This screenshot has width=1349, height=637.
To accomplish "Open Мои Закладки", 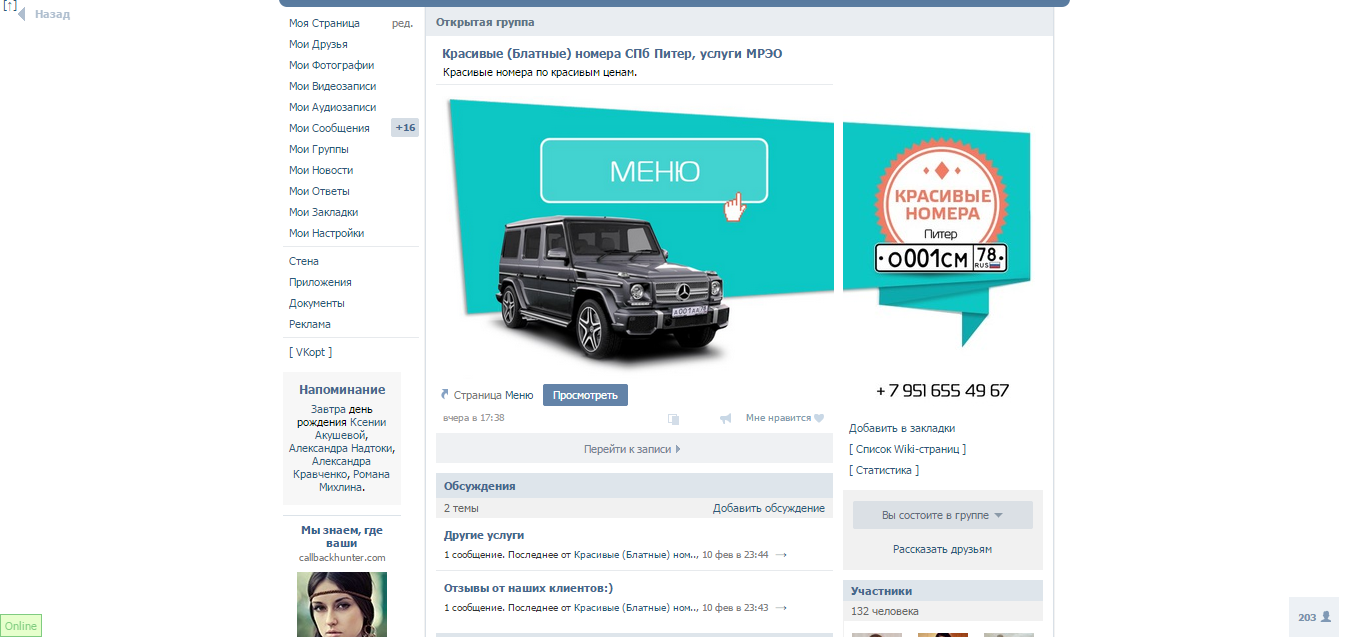I will (x=324, y=212).
